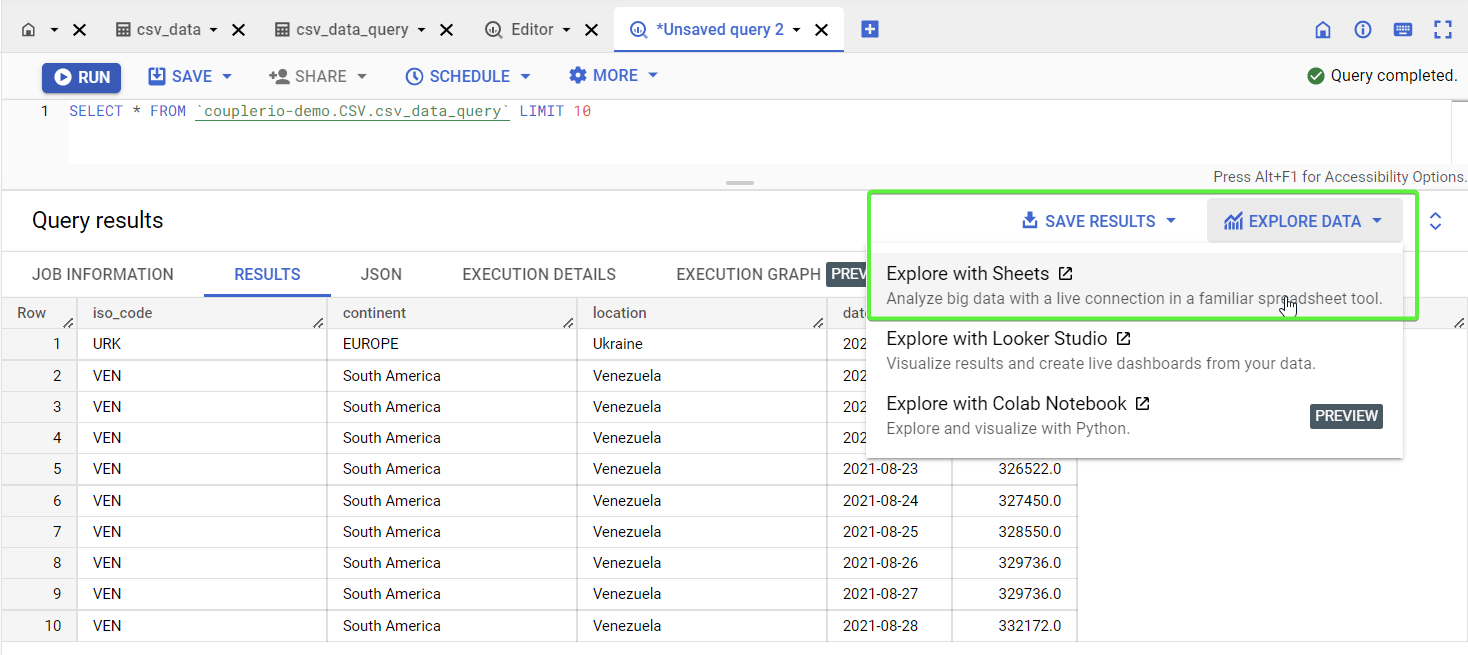Close the csv_data tab
This screenshot has height=655, width=1468.
point(239,30)
